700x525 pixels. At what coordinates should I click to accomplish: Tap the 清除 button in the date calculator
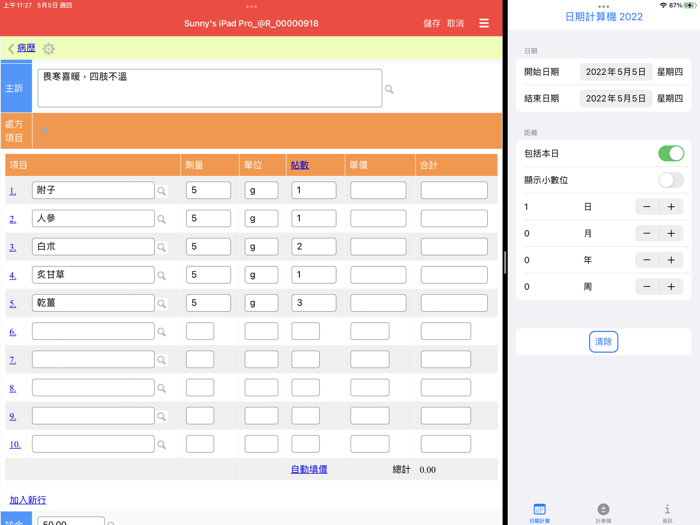click(x=603, y=342)
